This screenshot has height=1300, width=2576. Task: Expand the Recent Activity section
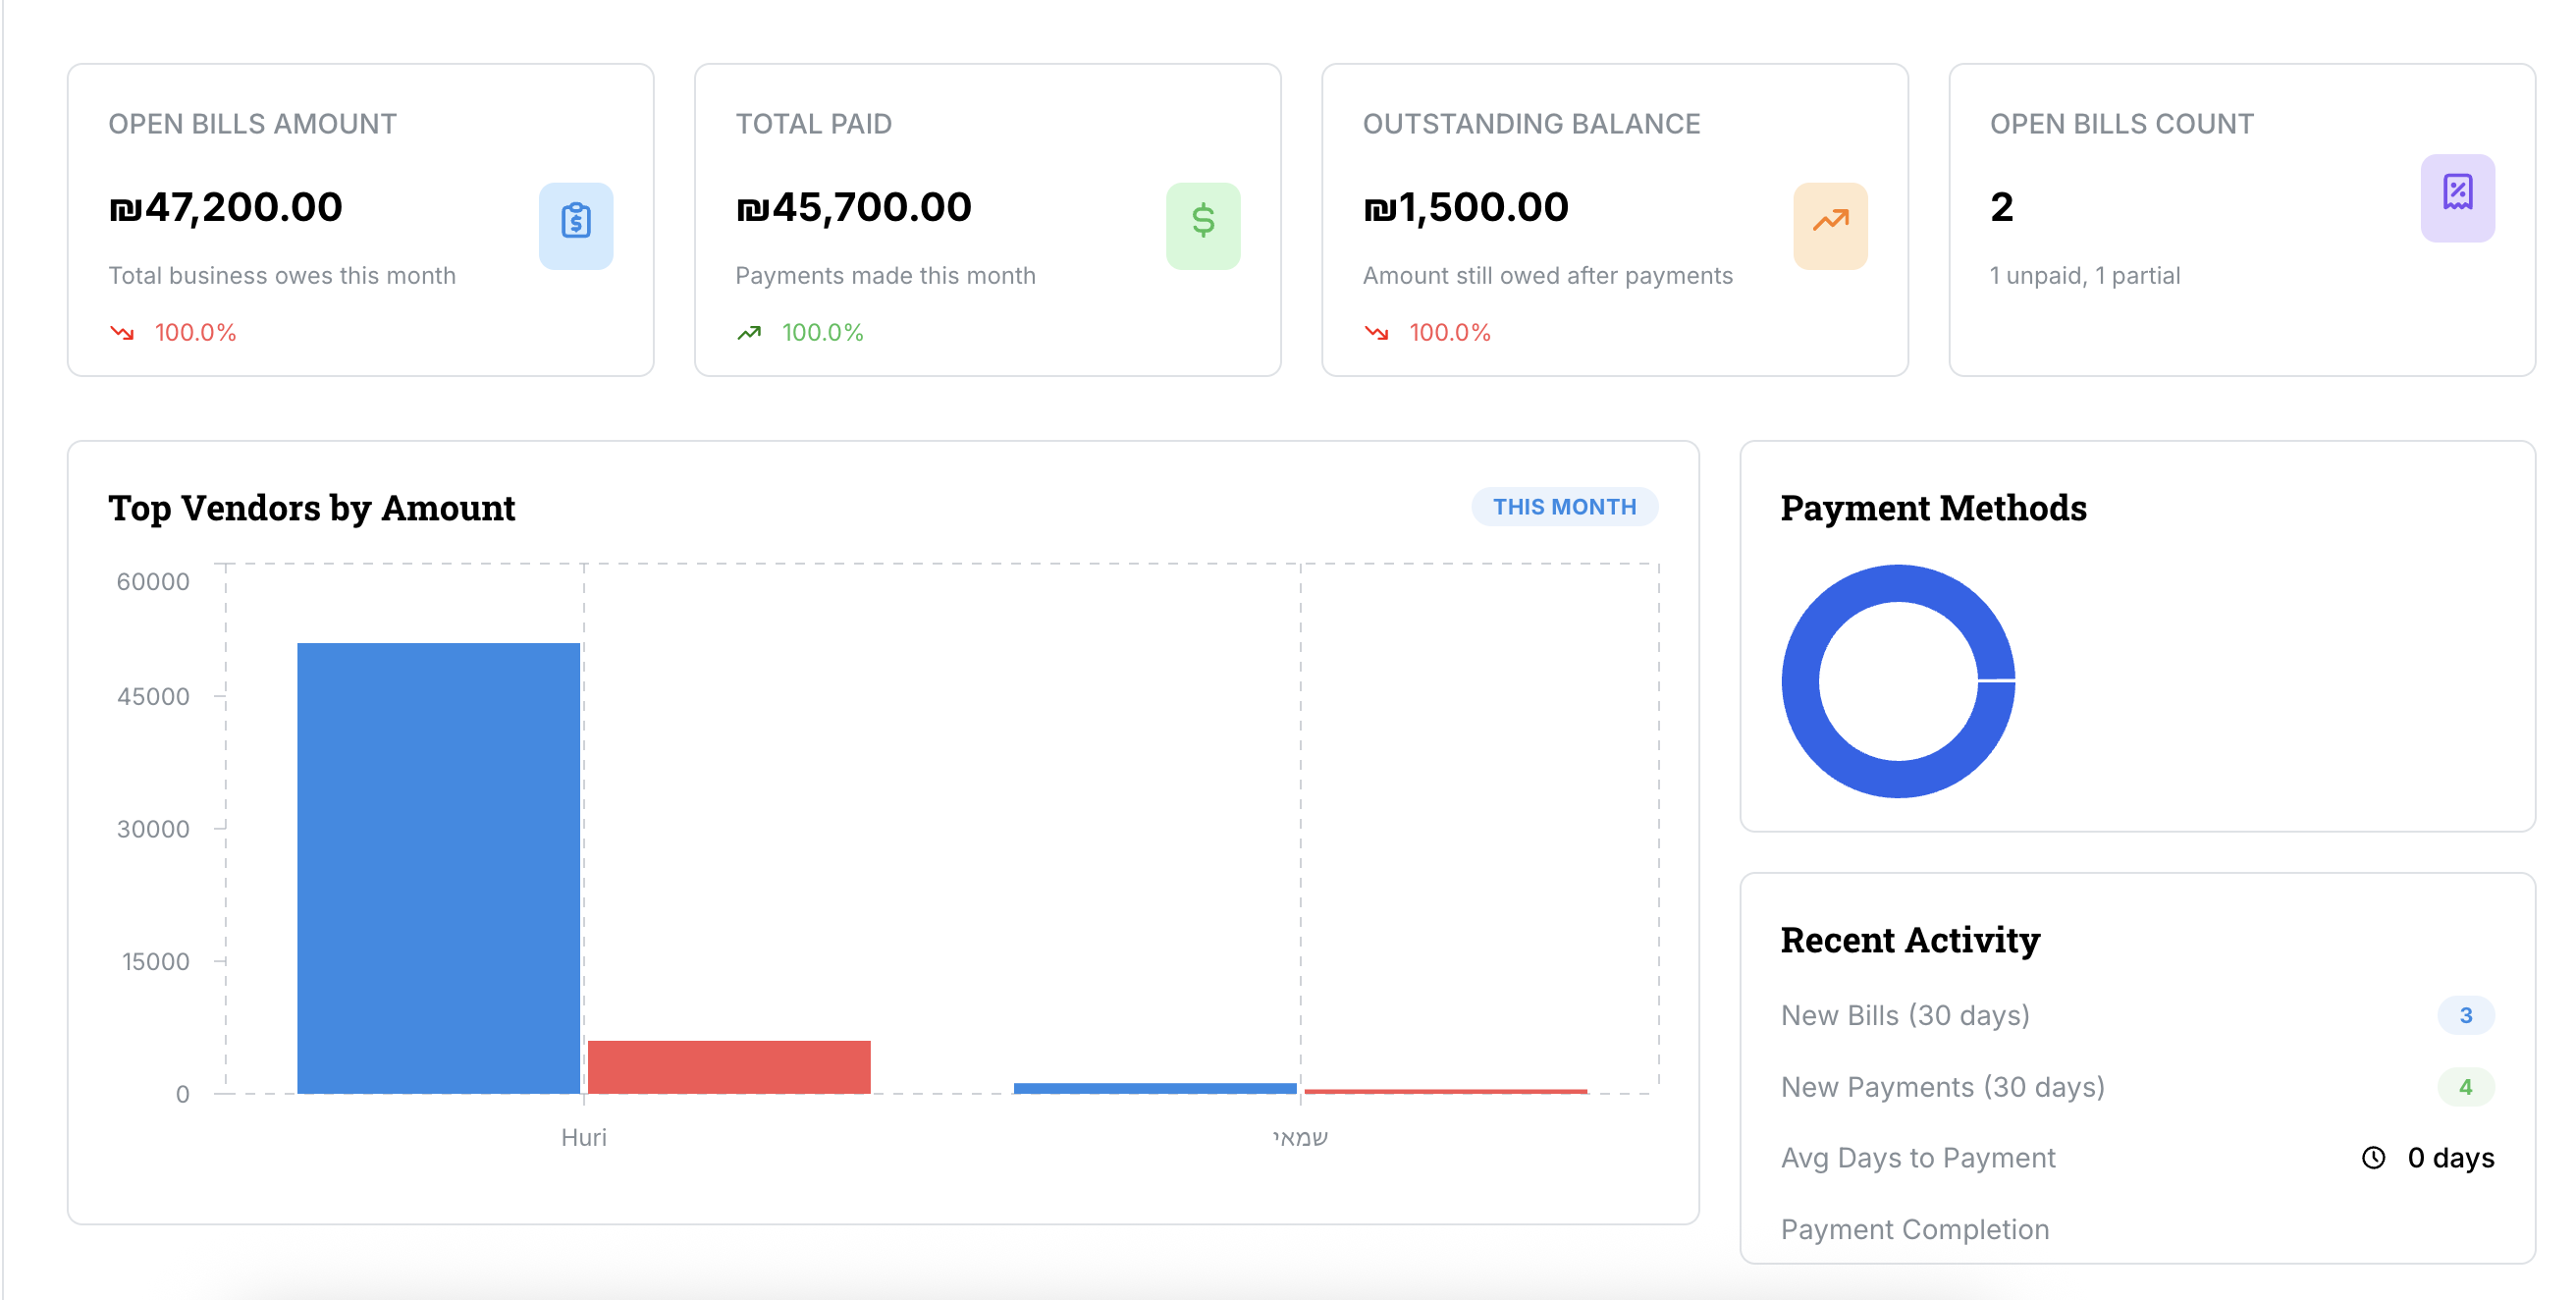pyautogui.click(x=1910, y=939)
